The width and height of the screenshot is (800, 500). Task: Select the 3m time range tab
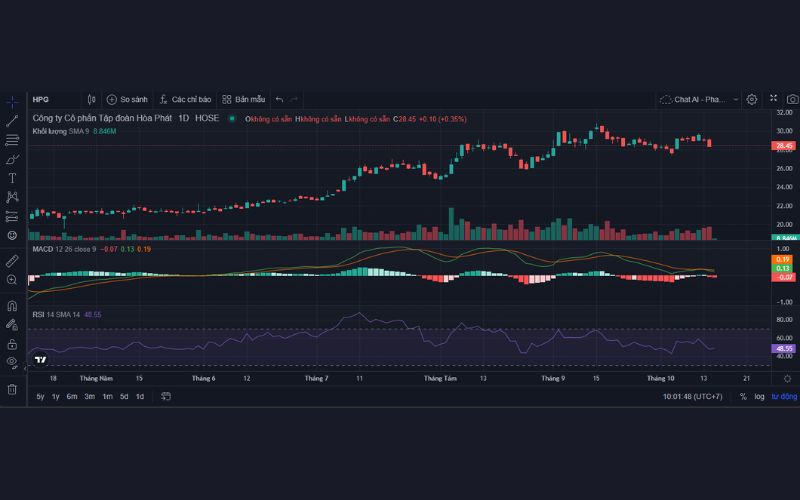(x=89, y=397)
